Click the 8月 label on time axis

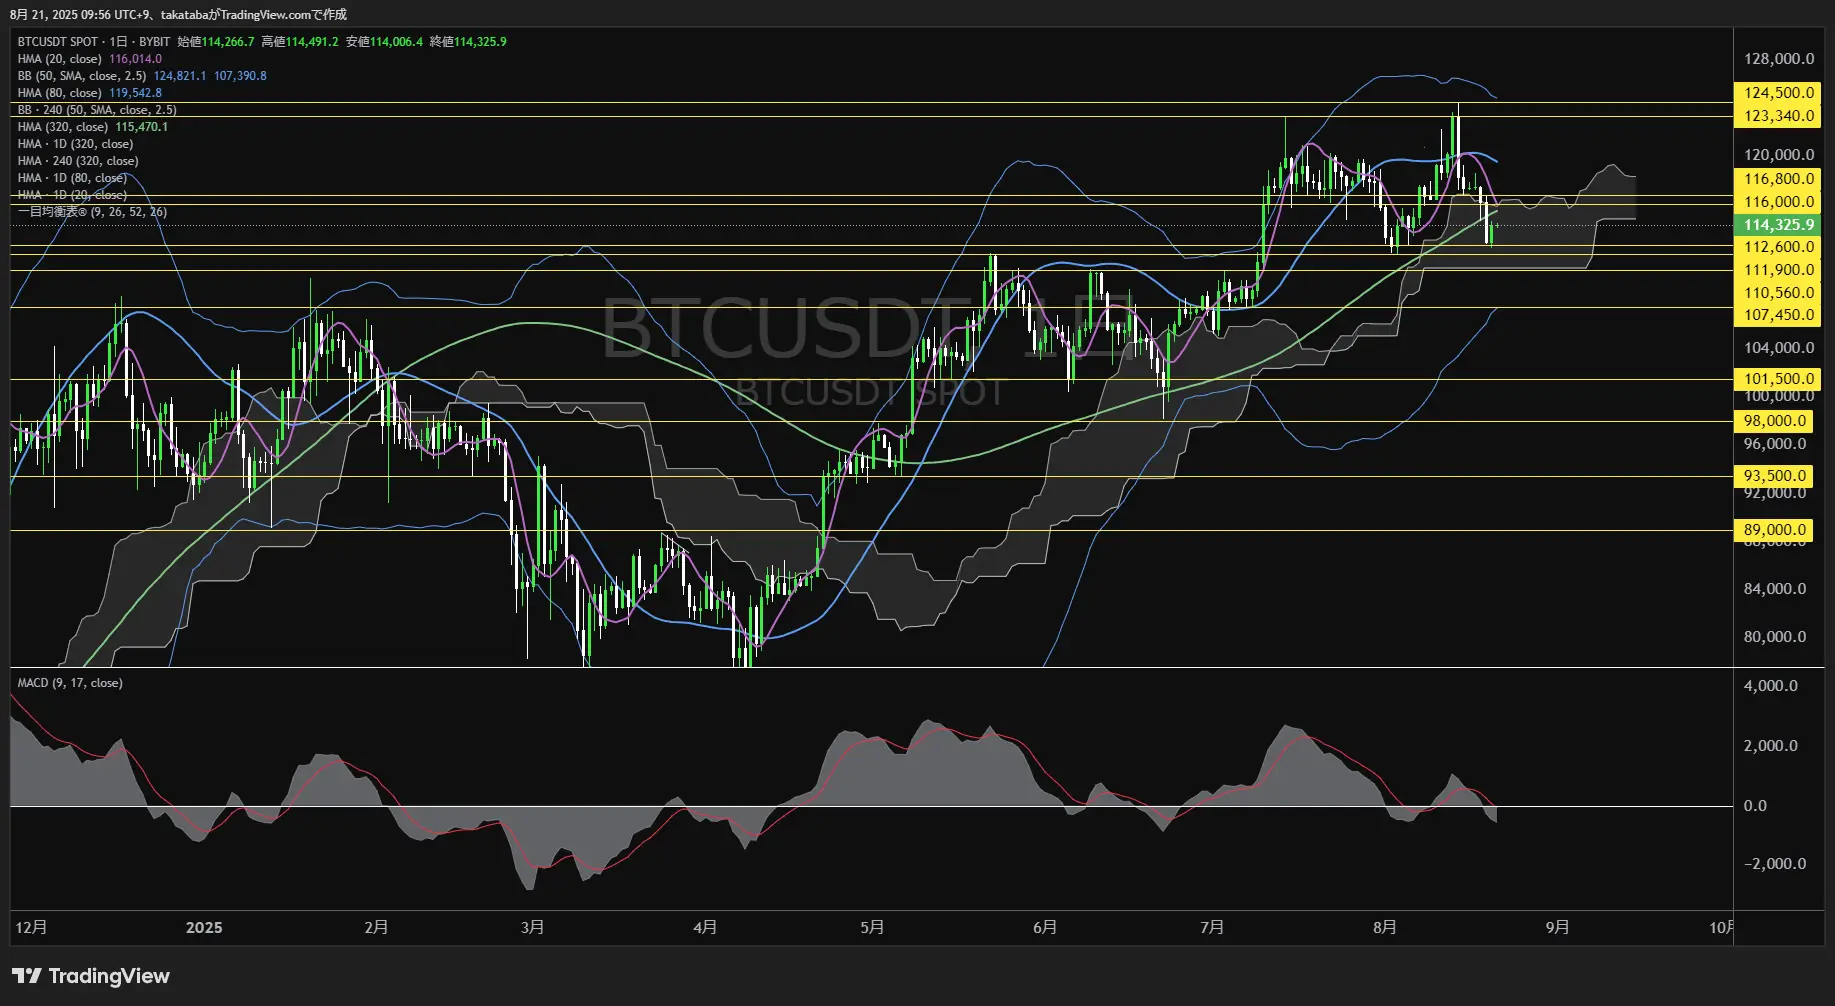1385,928
